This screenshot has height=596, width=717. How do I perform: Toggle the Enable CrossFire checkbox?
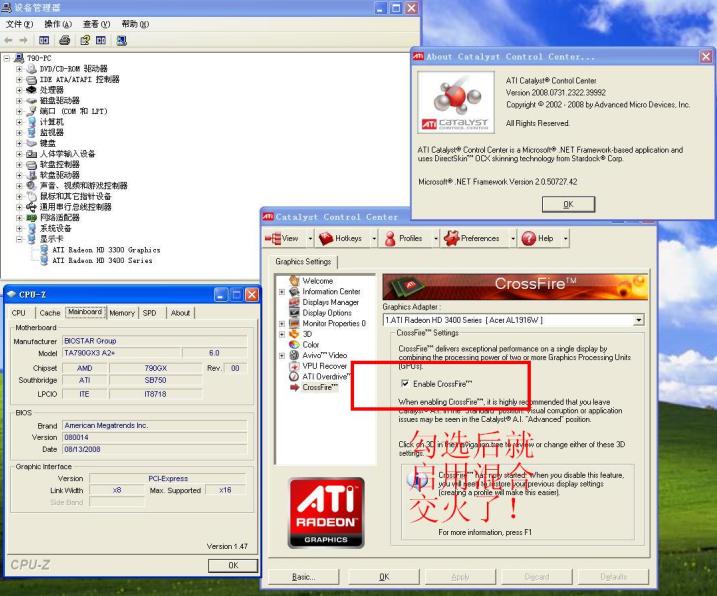click(405, 383)
